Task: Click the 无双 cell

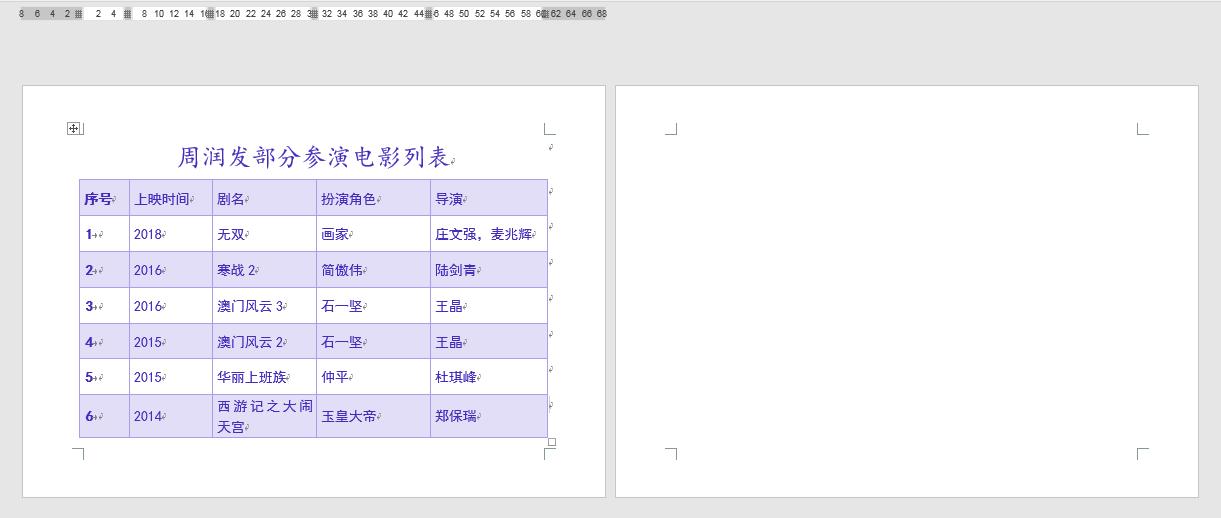Action: click(264, 234)
